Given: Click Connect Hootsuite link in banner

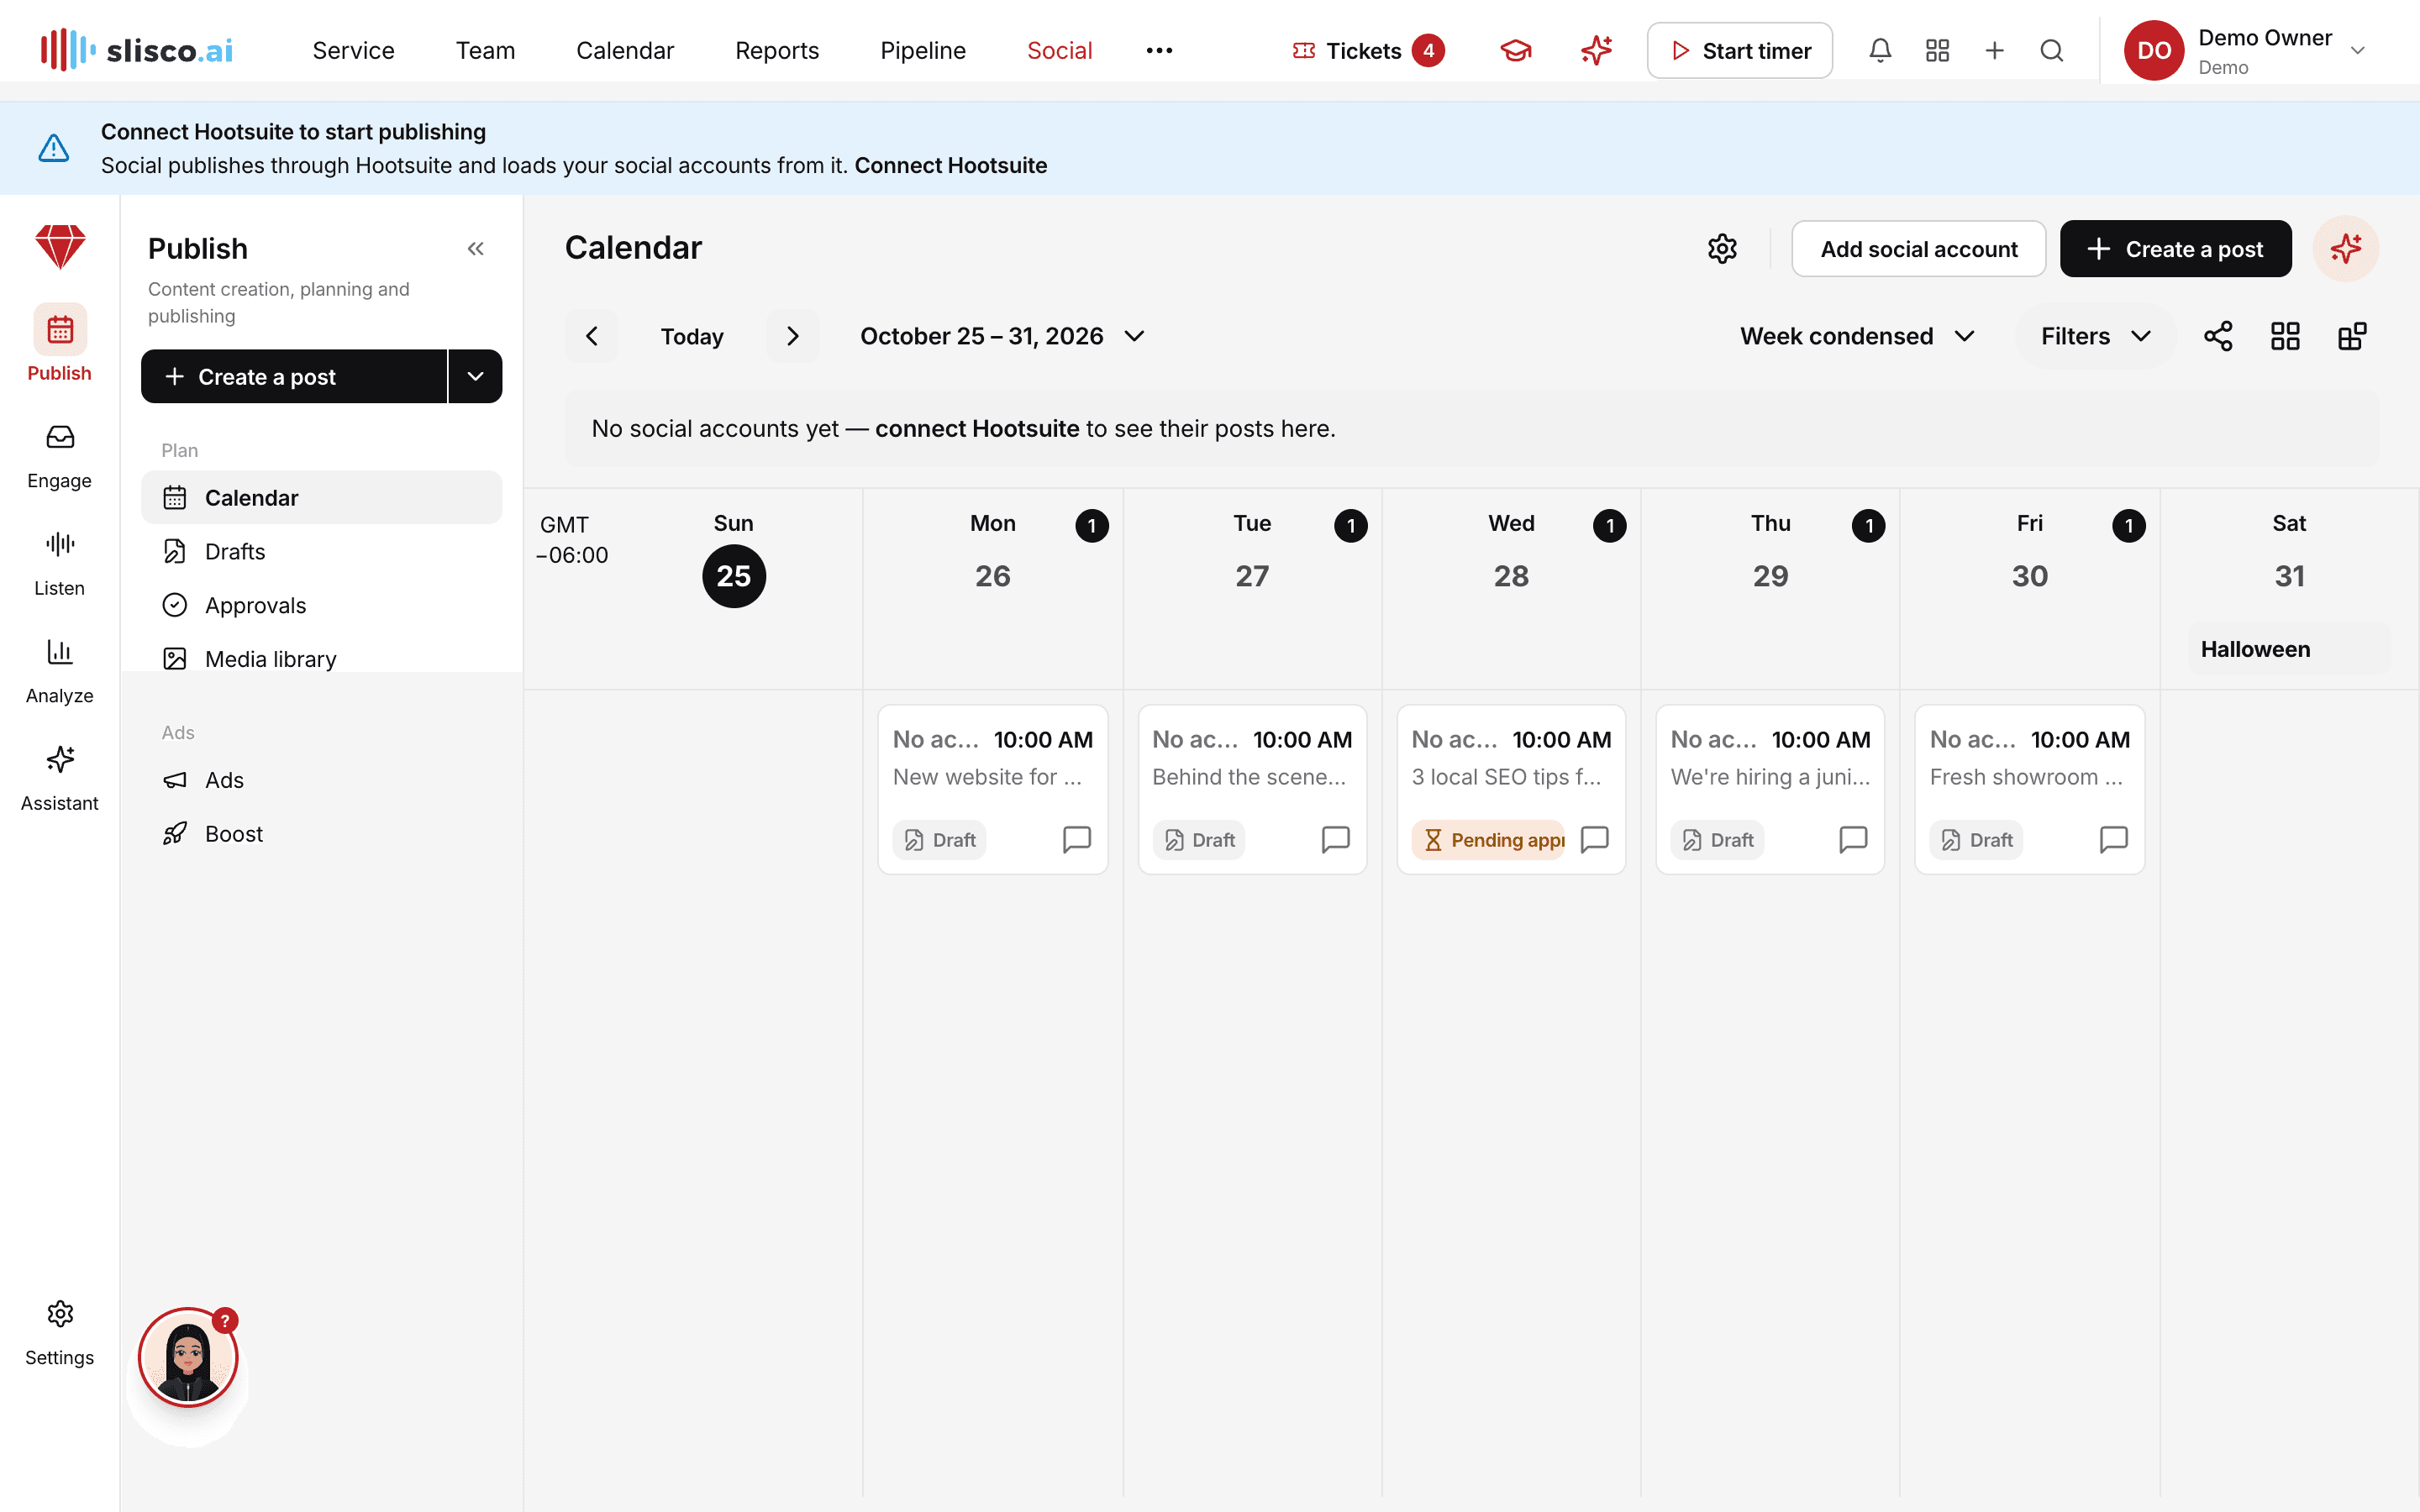Looking at the screenshot, I should point(950,166).
